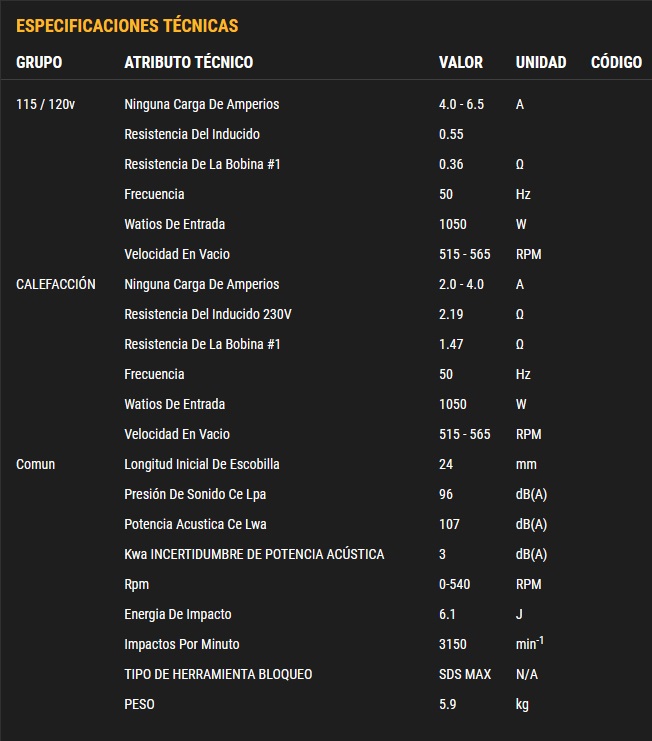Click the ESPECIFICACIONES TÉCNICAS heading
This screenshot has width=652, height=741.
coord(127,25)
